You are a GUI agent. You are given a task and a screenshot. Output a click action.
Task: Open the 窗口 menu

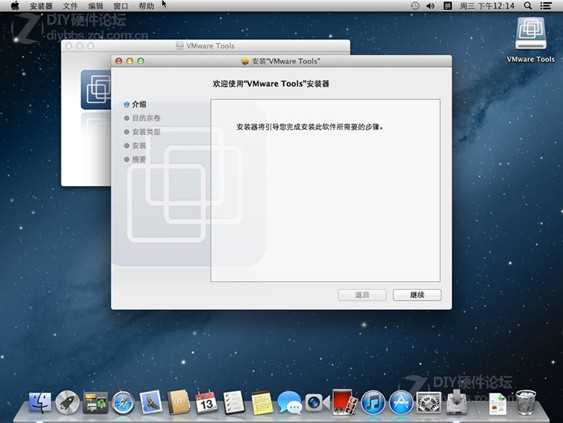pyautogui.click(x=121, y=6)
